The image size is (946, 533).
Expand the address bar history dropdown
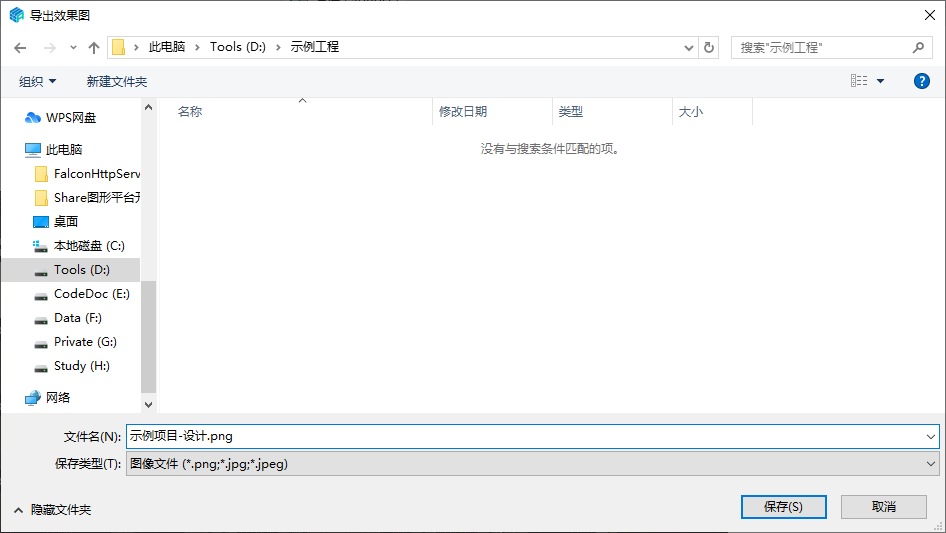689,47
